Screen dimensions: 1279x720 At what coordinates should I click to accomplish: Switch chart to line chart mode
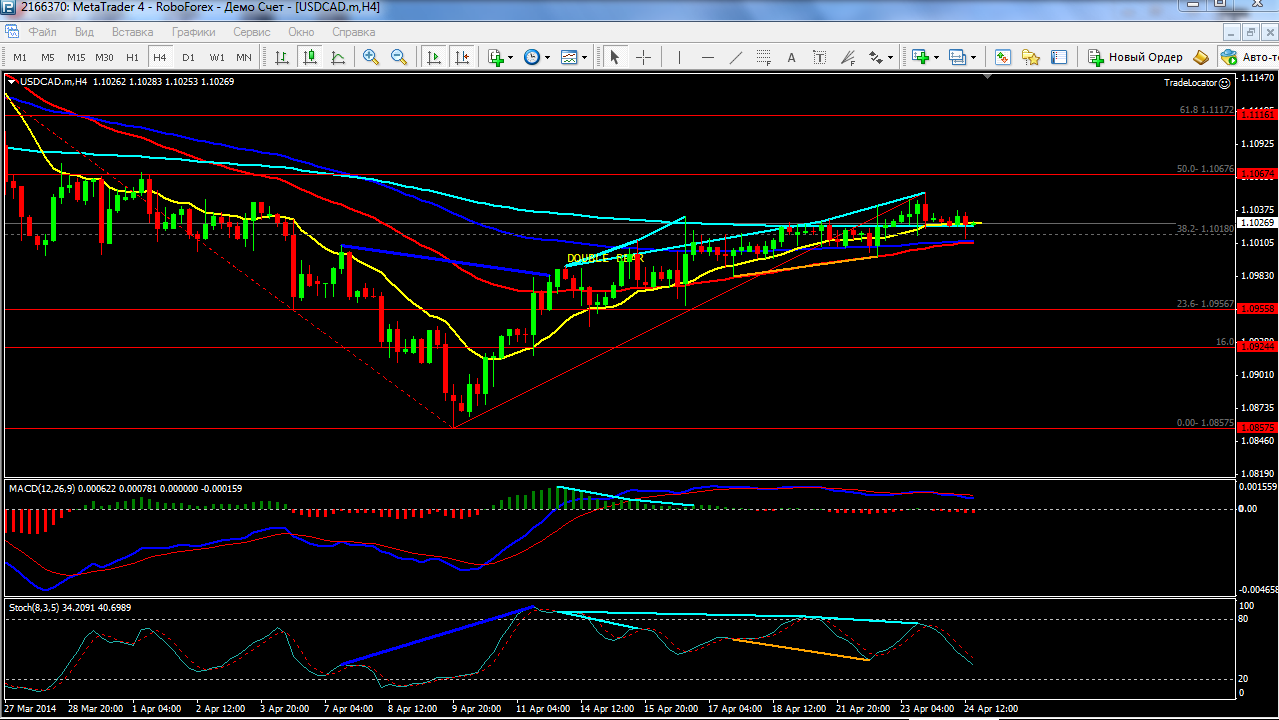339,57
